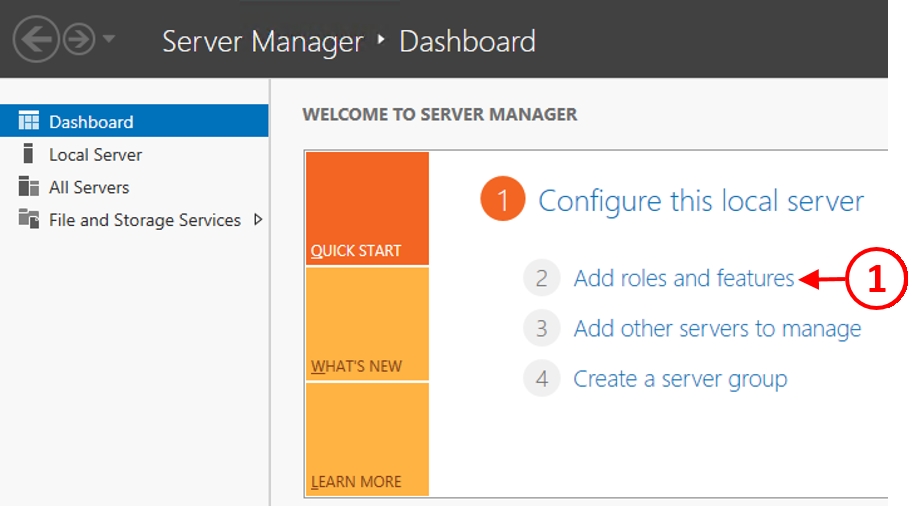This screenshot has width=913, height=506.
Task: Click the Local Server icon
Action: (x=27, y=153)
